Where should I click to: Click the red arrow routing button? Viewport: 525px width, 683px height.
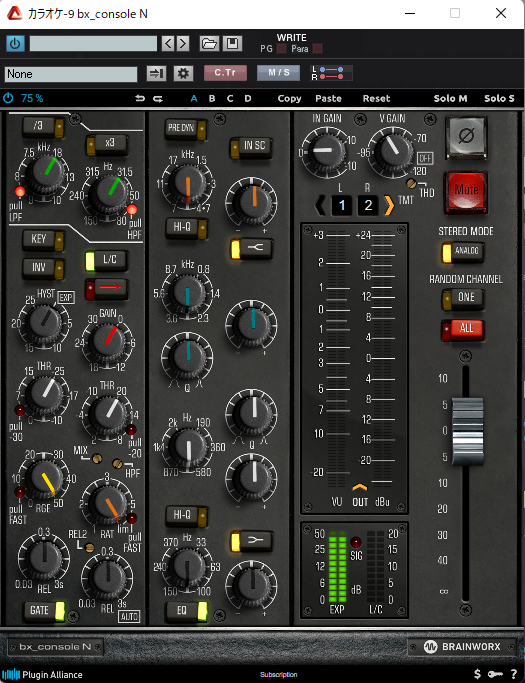click(x=106, y=287)
